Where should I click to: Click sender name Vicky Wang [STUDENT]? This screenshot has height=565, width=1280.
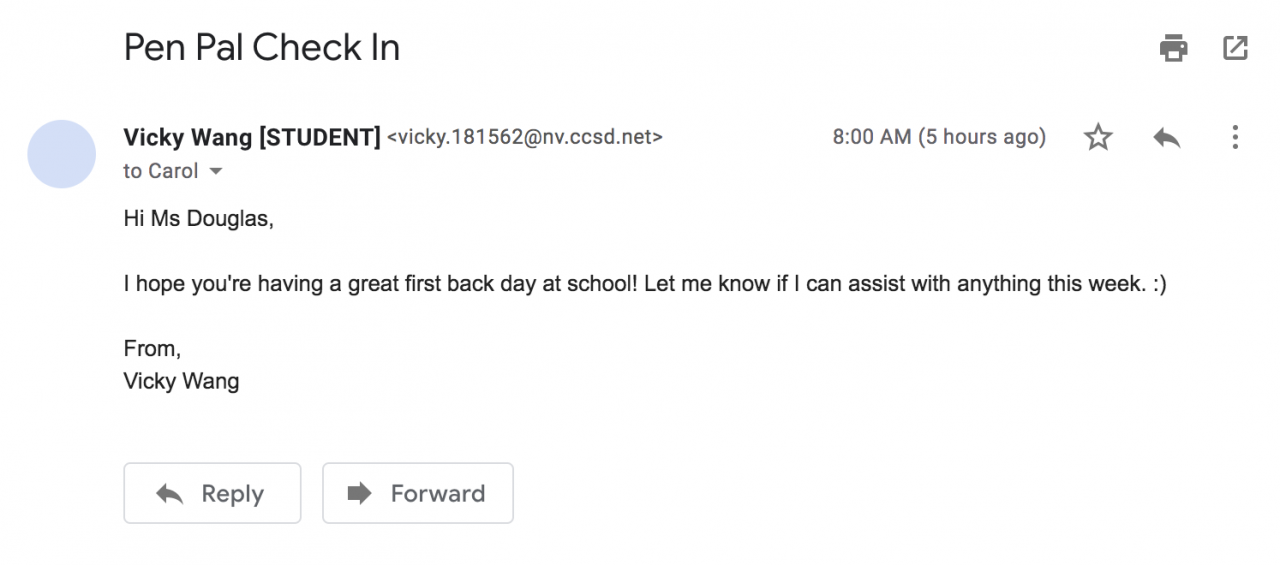(x=252, y=137)
